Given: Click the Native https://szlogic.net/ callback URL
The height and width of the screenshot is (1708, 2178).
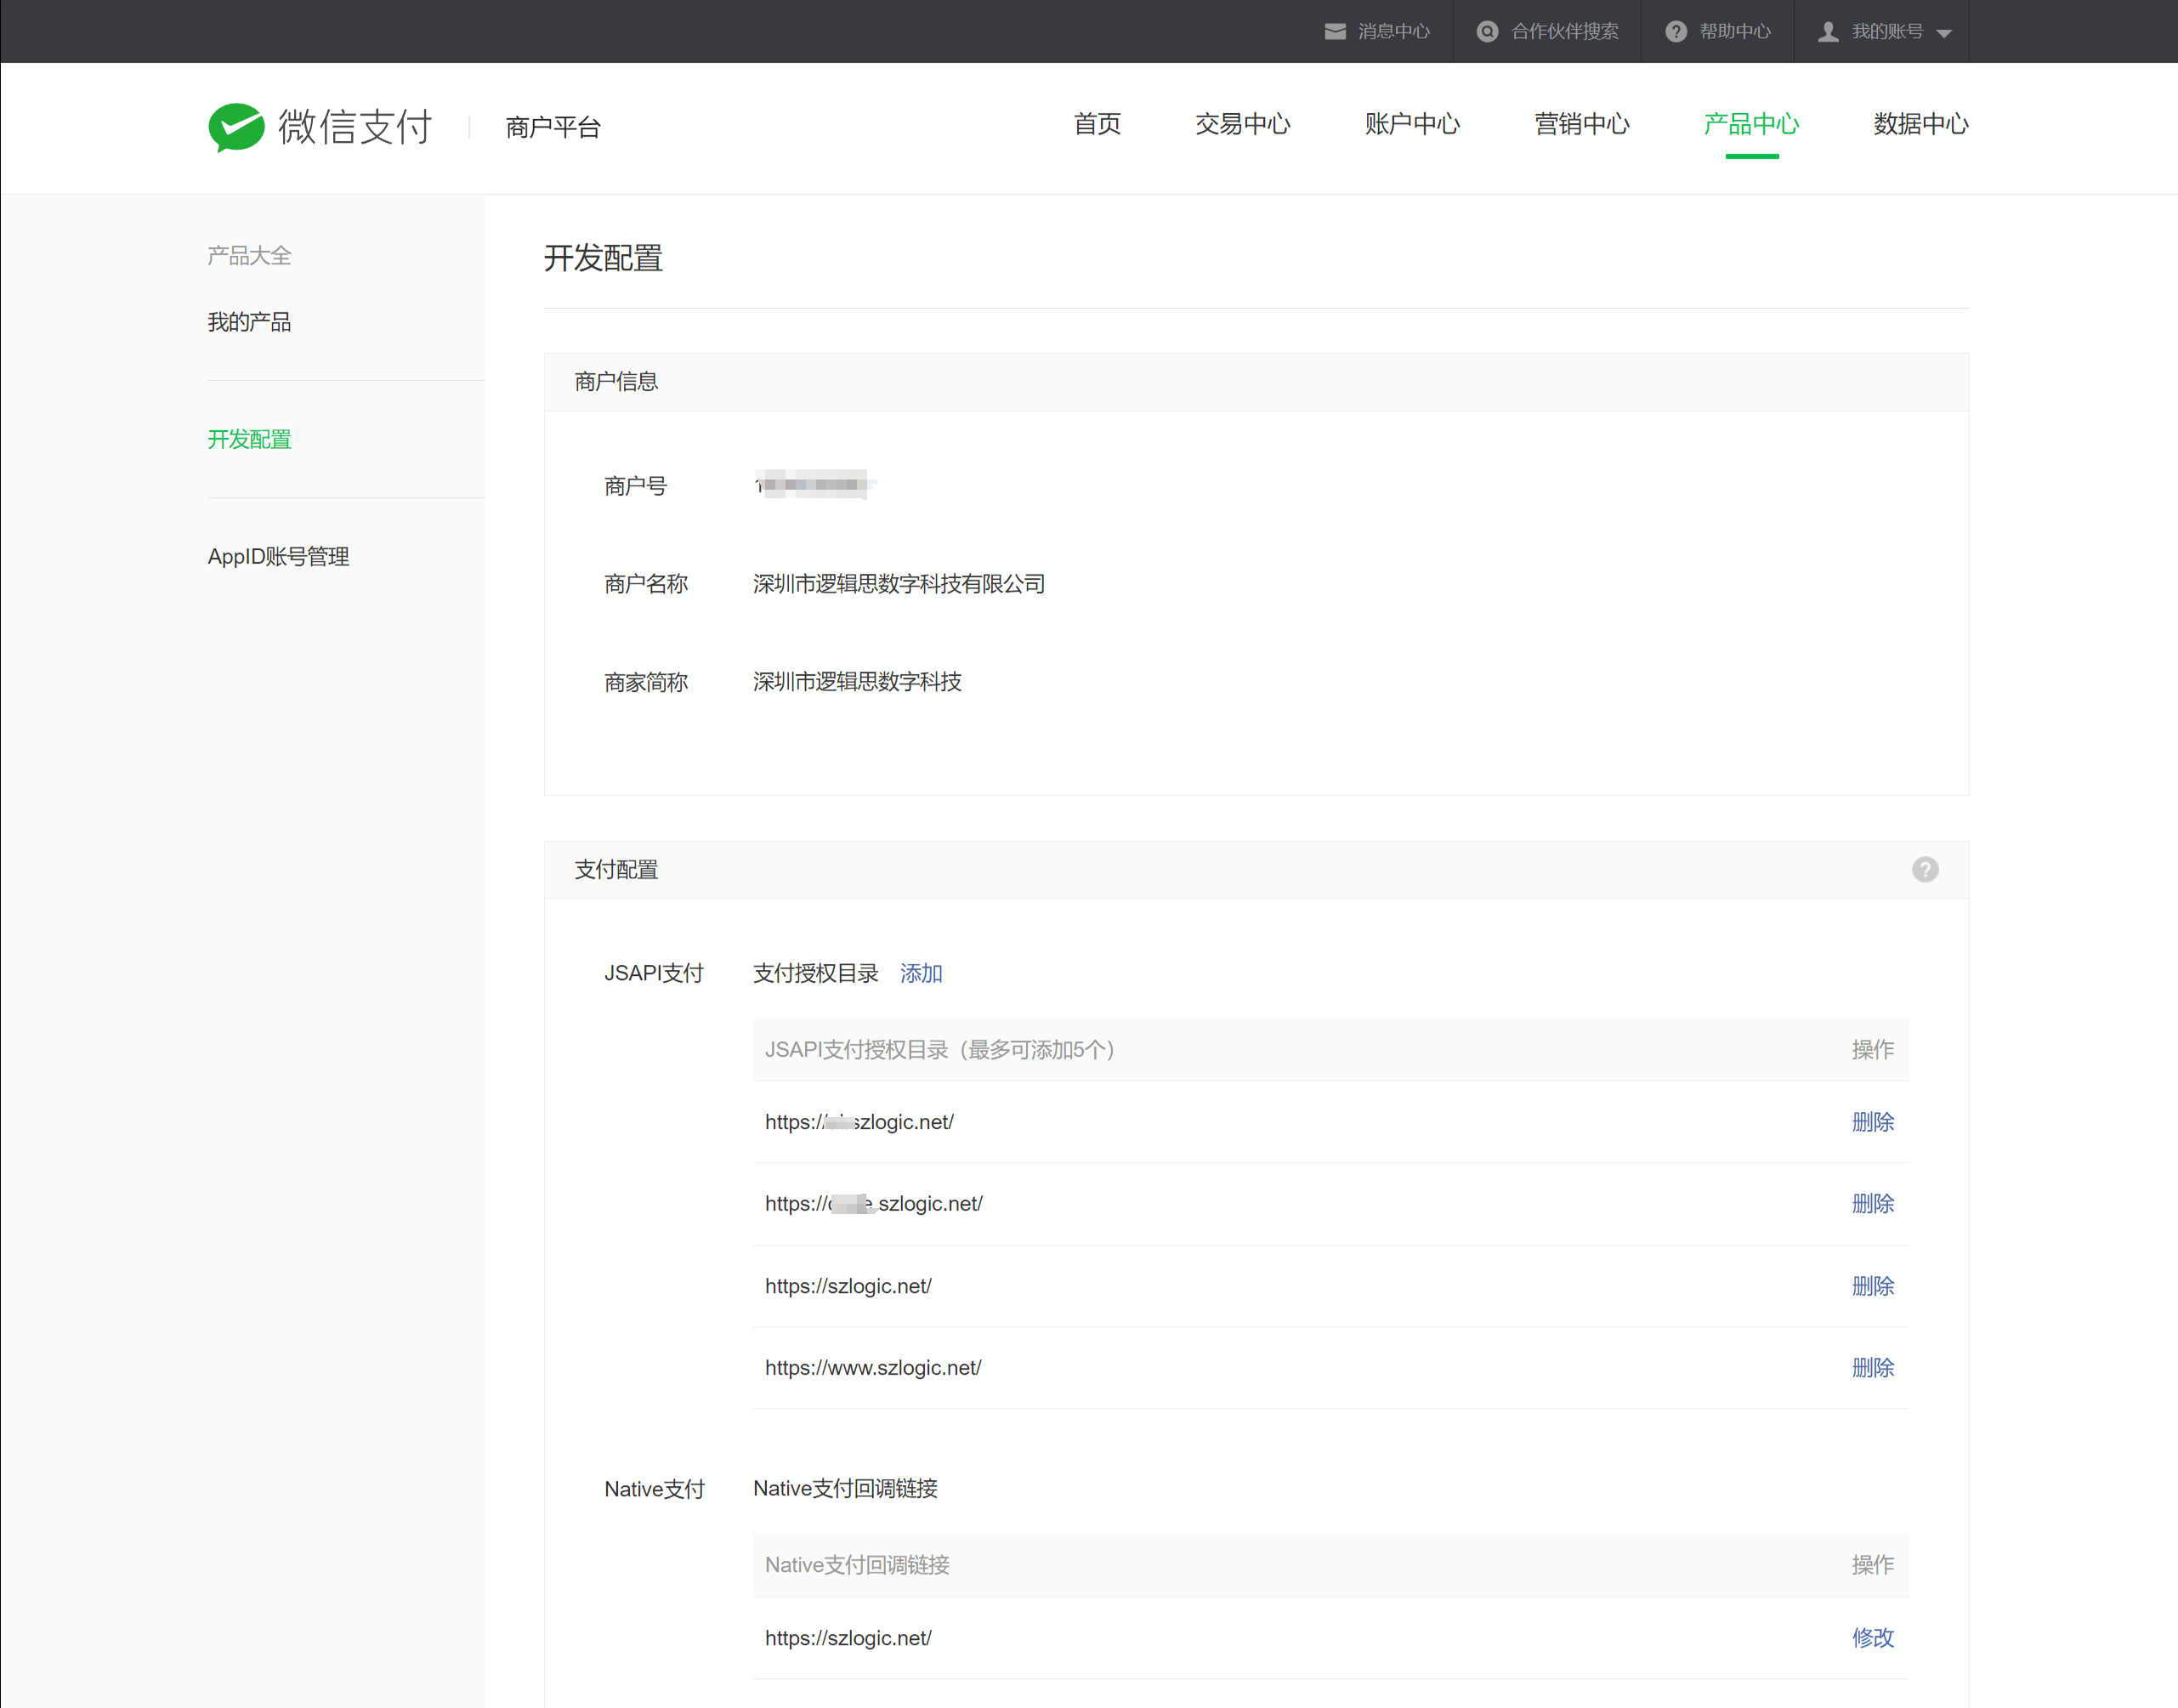Looking at the screenshot, I should 848,1638.
